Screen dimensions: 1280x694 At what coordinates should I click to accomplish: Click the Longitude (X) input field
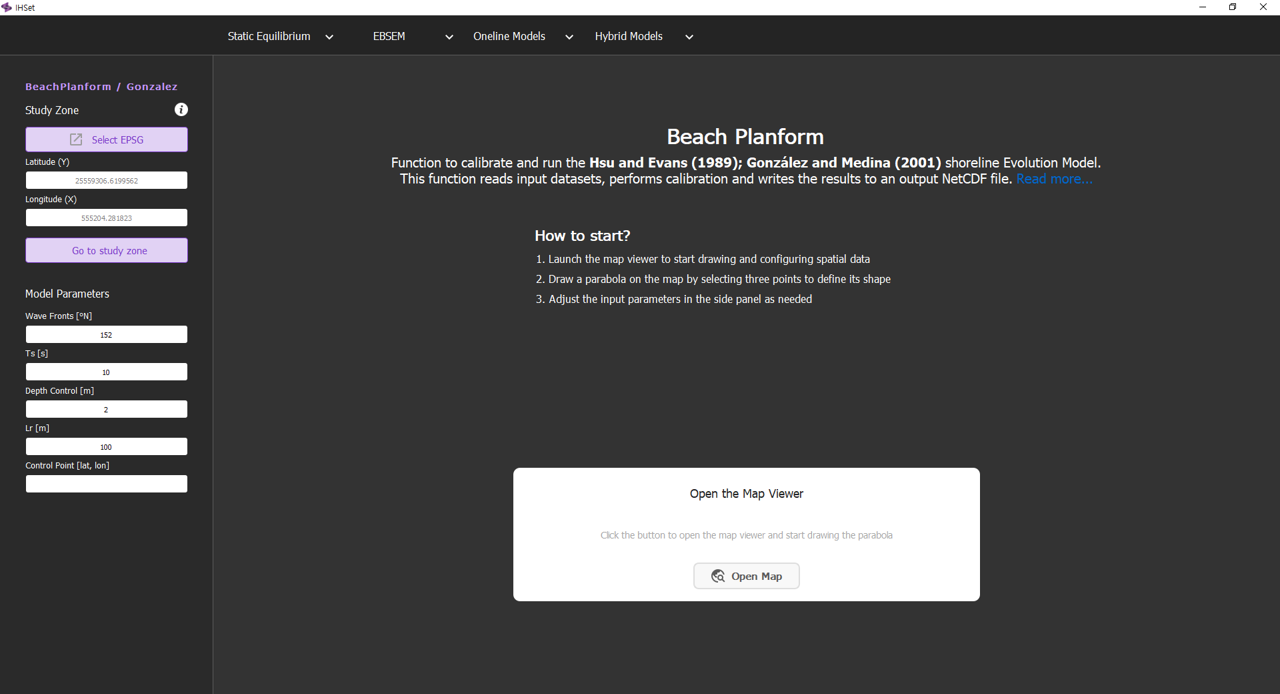coord(106,218)
